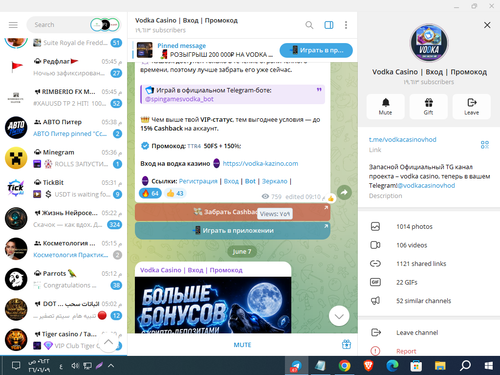Click the Bot link in message
The image size is (500, 375).
250,181
